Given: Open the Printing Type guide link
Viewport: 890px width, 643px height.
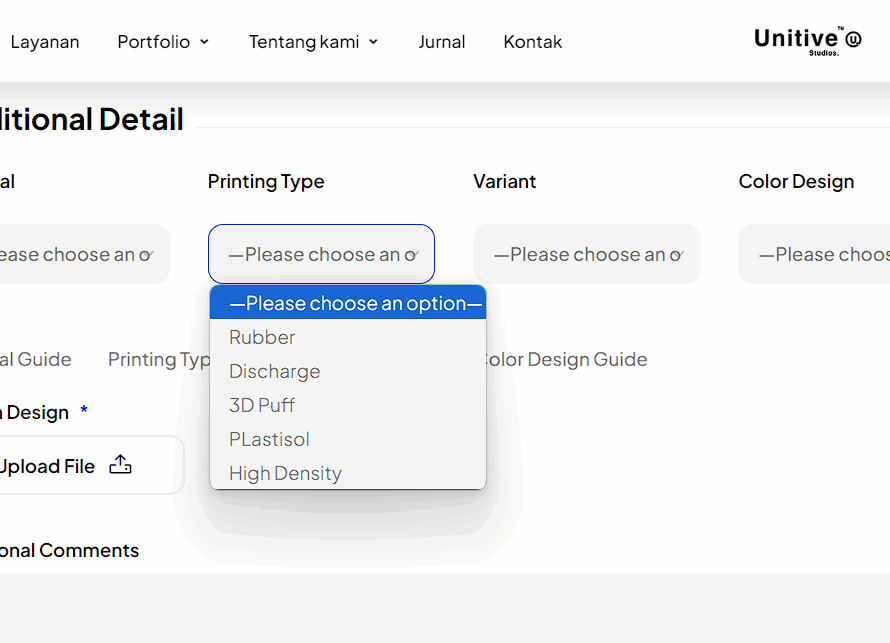Looking at the screenshot, I should 158,359.
